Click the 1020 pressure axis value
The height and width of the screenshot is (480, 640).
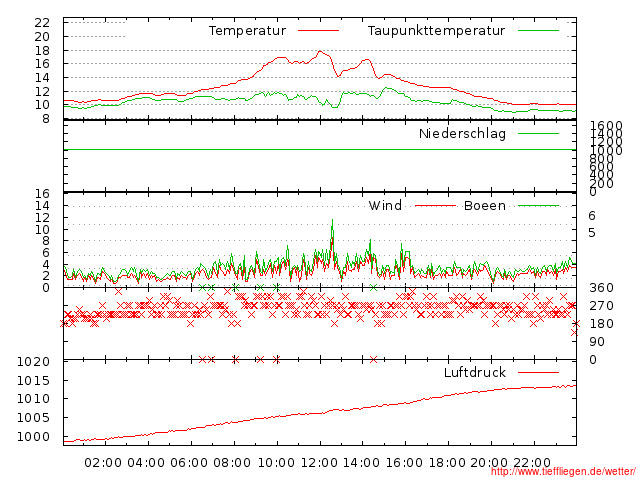click(33, 362)
